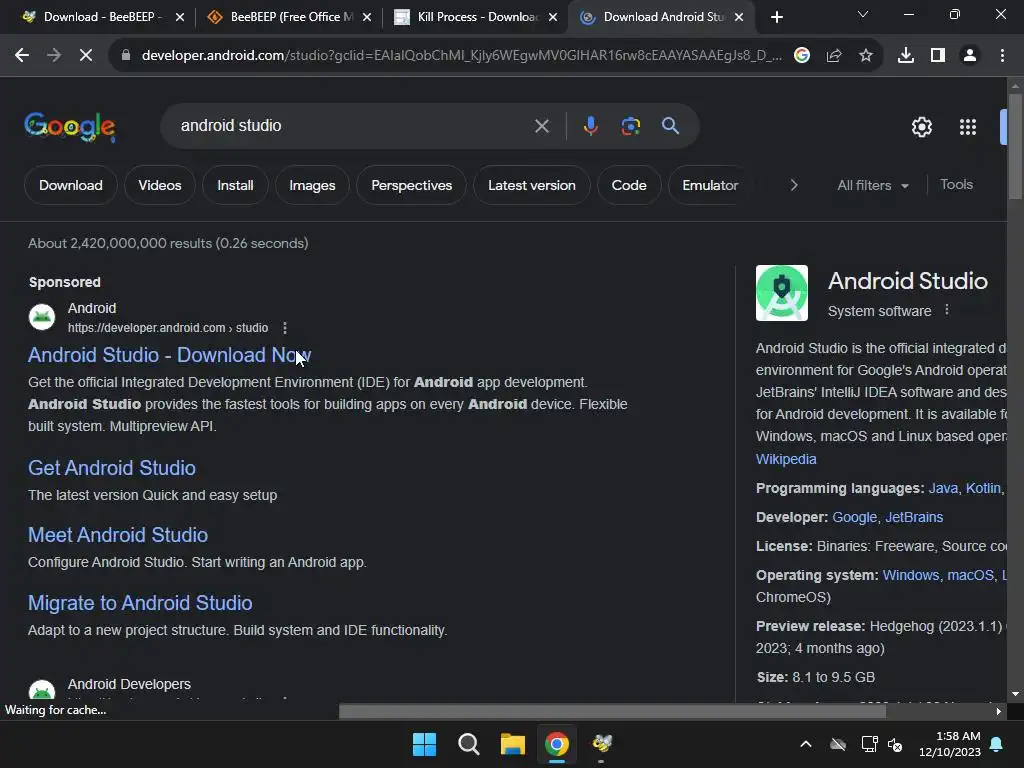The height and width of the screenshot is (768, 1024).
Task: Select the Emulator filter chip
Action: pos(710,185)
